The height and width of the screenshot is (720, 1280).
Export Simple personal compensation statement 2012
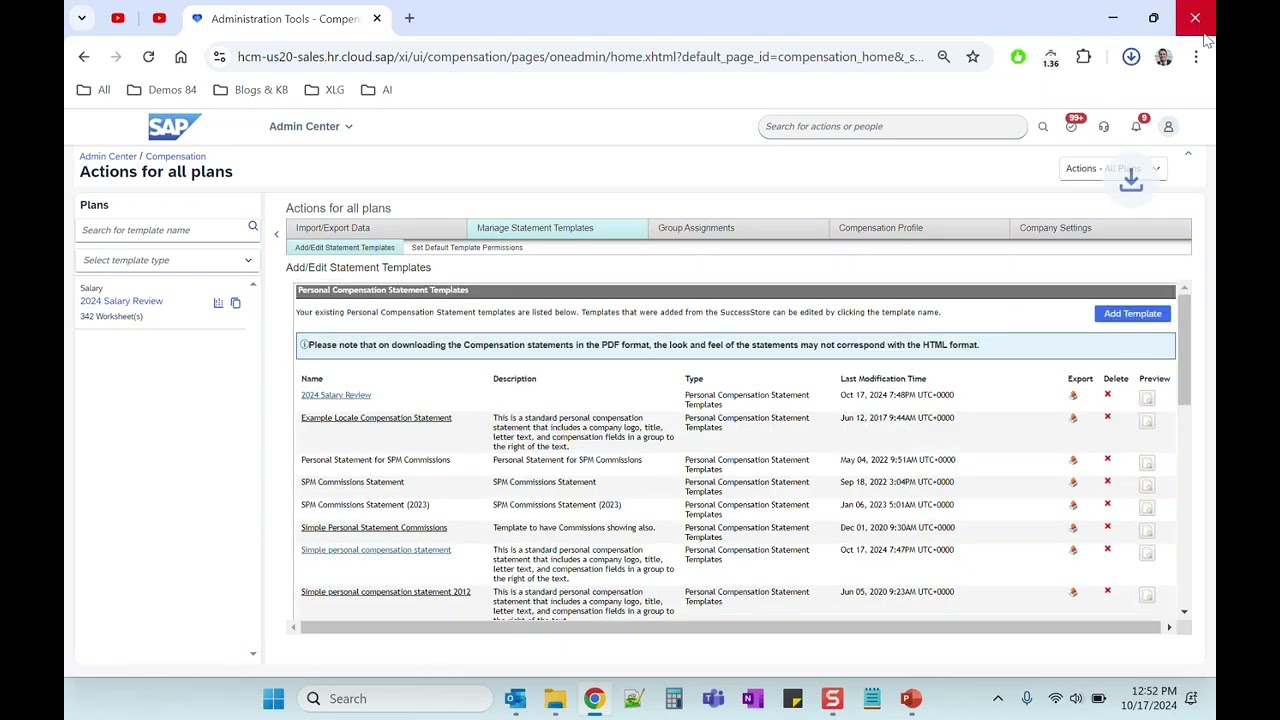coord(1073,593)
